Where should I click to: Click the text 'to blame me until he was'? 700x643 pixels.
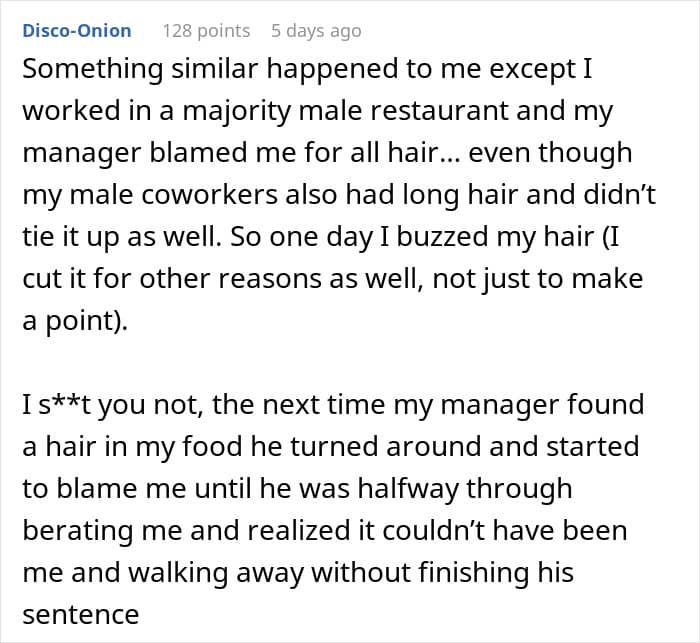(186, 489)
